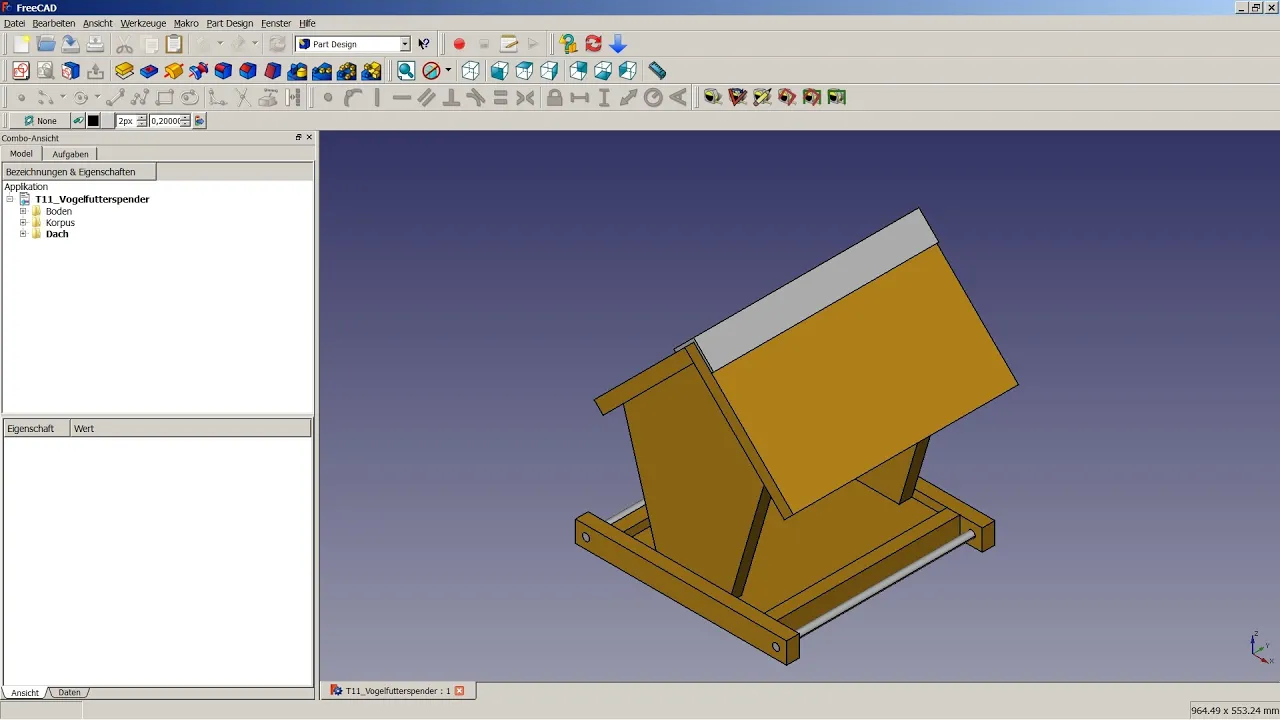This screenshot has height=720, width=1280.
Task: Set left view cube icon
Action: (628, 71)
